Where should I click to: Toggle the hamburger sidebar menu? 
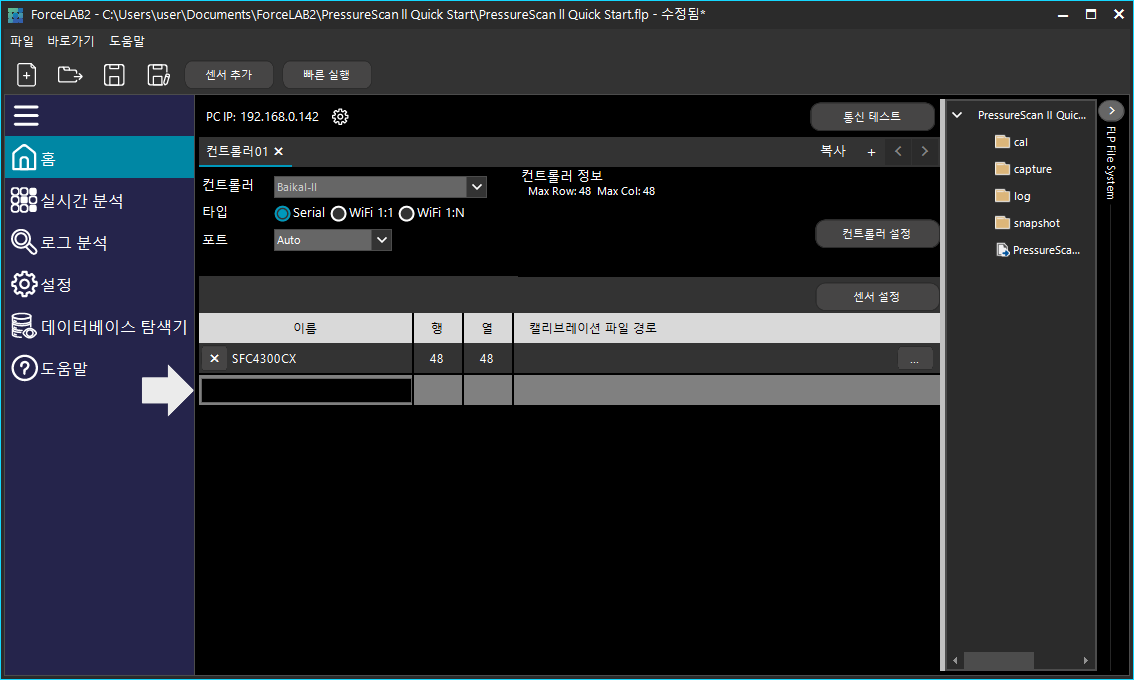(x=26, y=116)
